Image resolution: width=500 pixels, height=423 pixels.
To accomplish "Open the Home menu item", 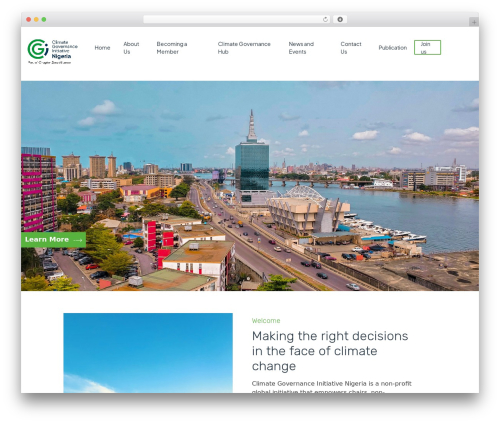I will click(102, 48).
